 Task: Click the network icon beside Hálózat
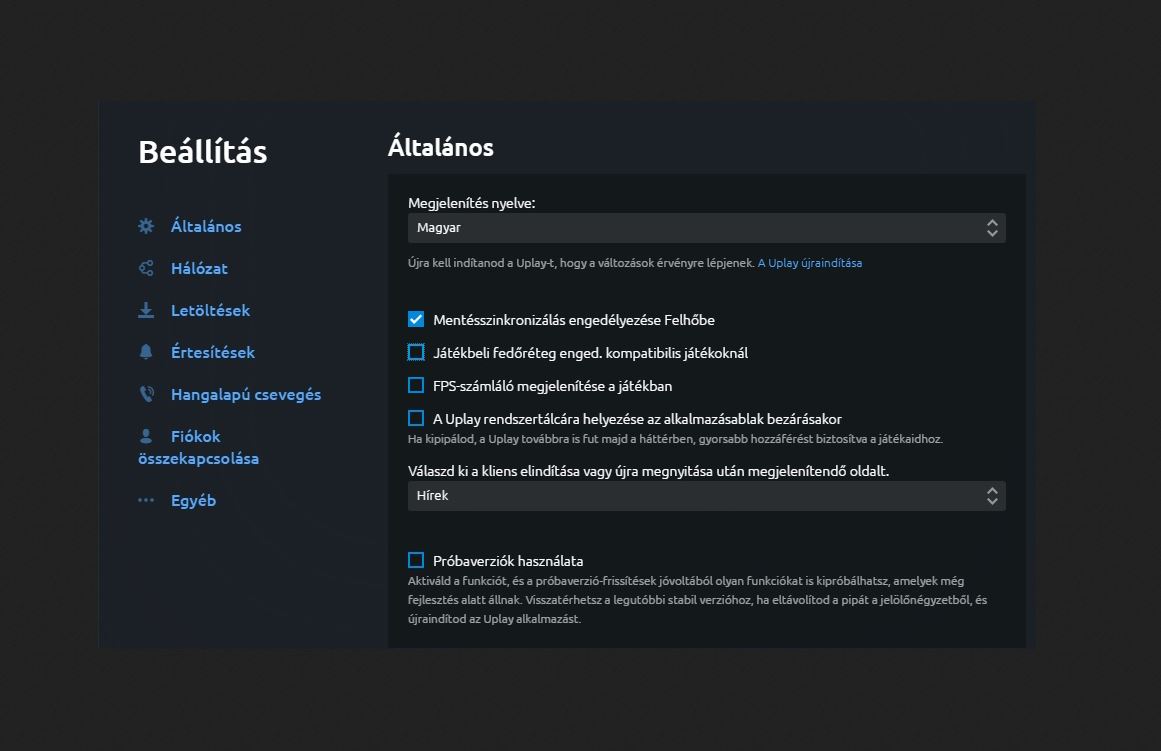pos(146,268)
